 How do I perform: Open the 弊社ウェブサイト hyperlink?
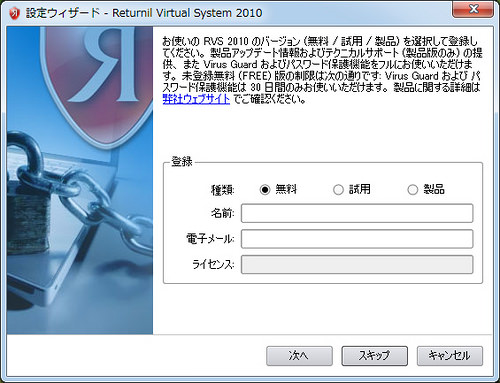[x=196, y=99]
